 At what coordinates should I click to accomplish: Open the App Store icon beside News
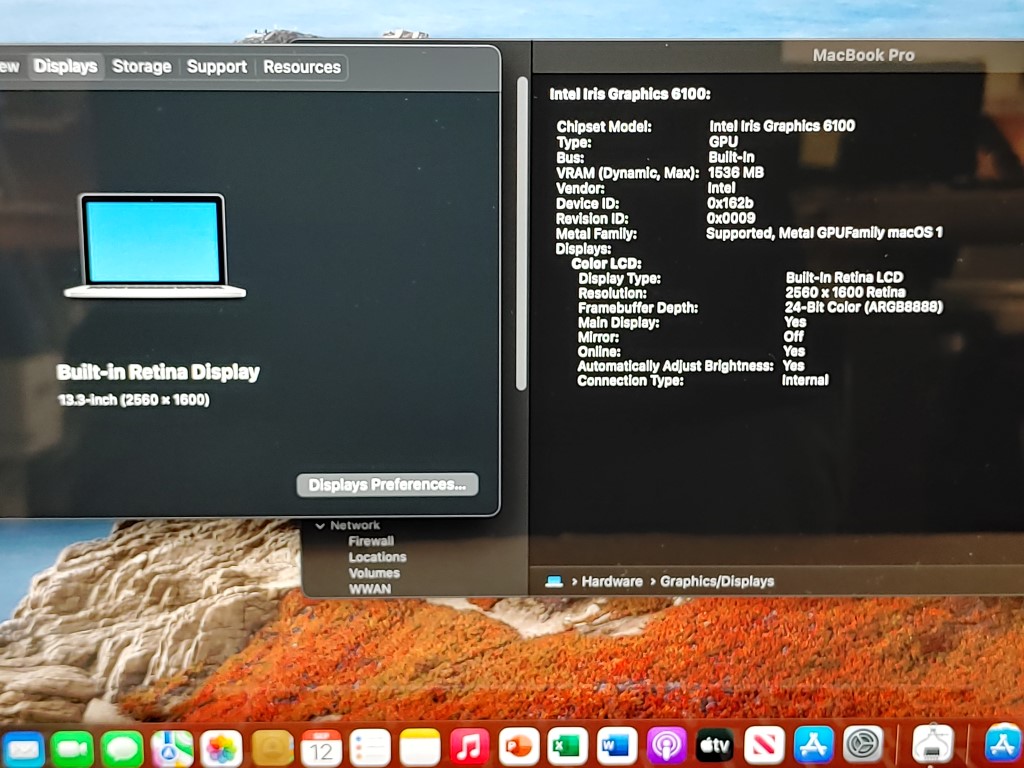click(814, 744)
